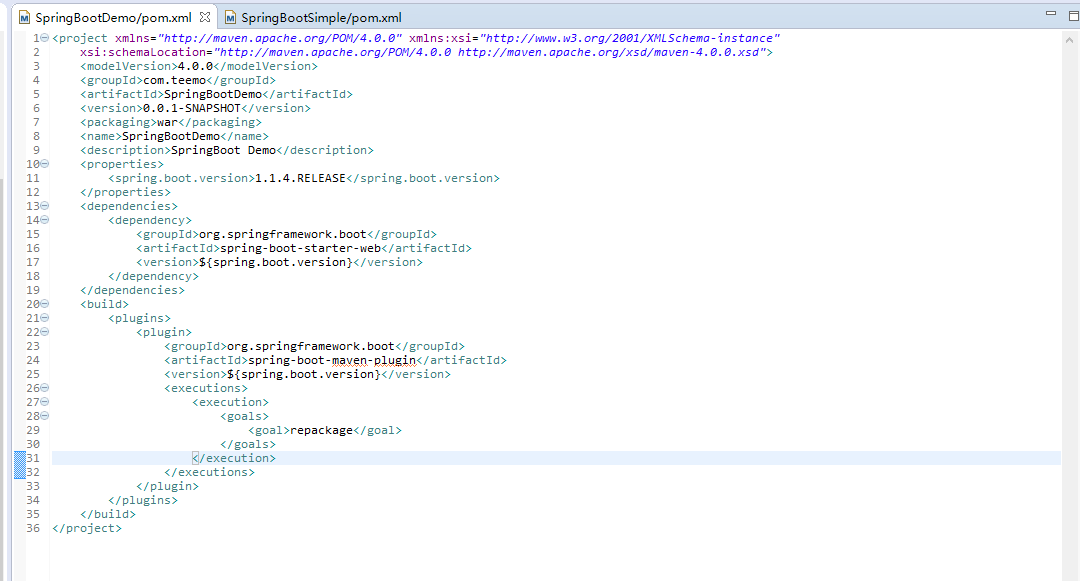Click the 'repackage' goal text
Image resolution: width=1080 pixels, height=581 pixels.
[x=322, y=430]
